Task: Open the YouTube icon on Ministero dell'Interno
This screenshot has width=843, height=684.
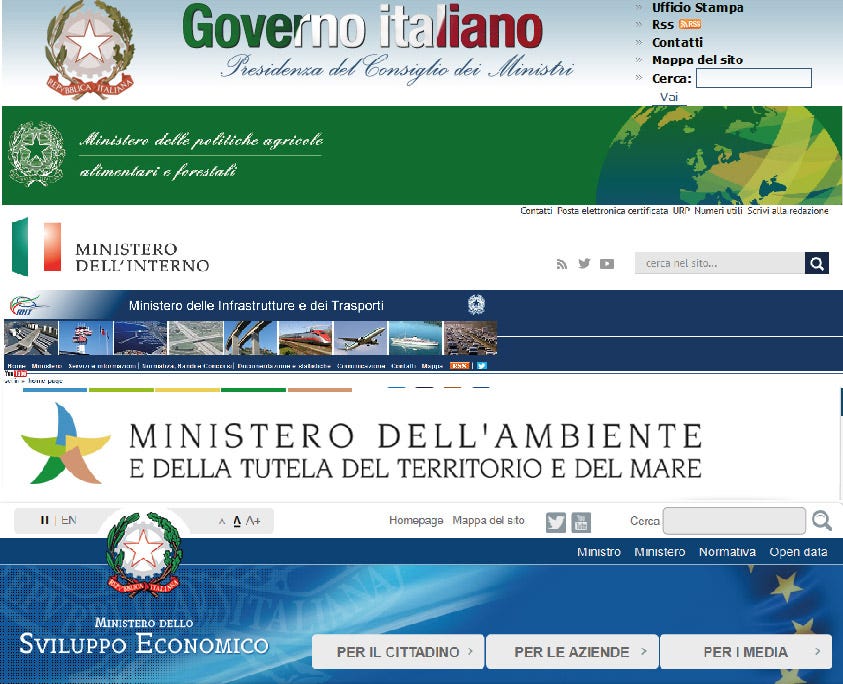Action: coord(607,263)
